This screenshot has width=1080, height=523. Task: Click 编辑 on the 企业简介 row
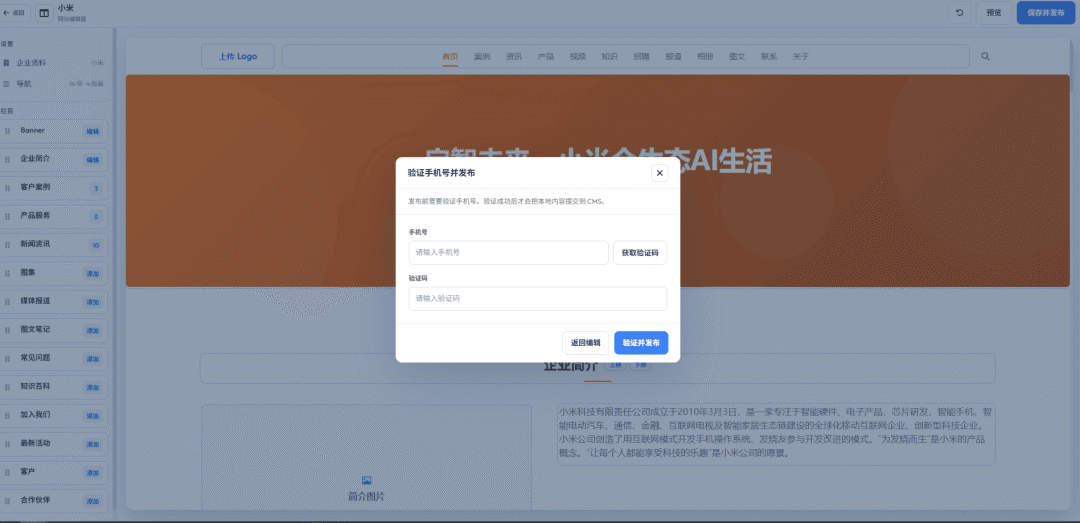pos(92,160)
